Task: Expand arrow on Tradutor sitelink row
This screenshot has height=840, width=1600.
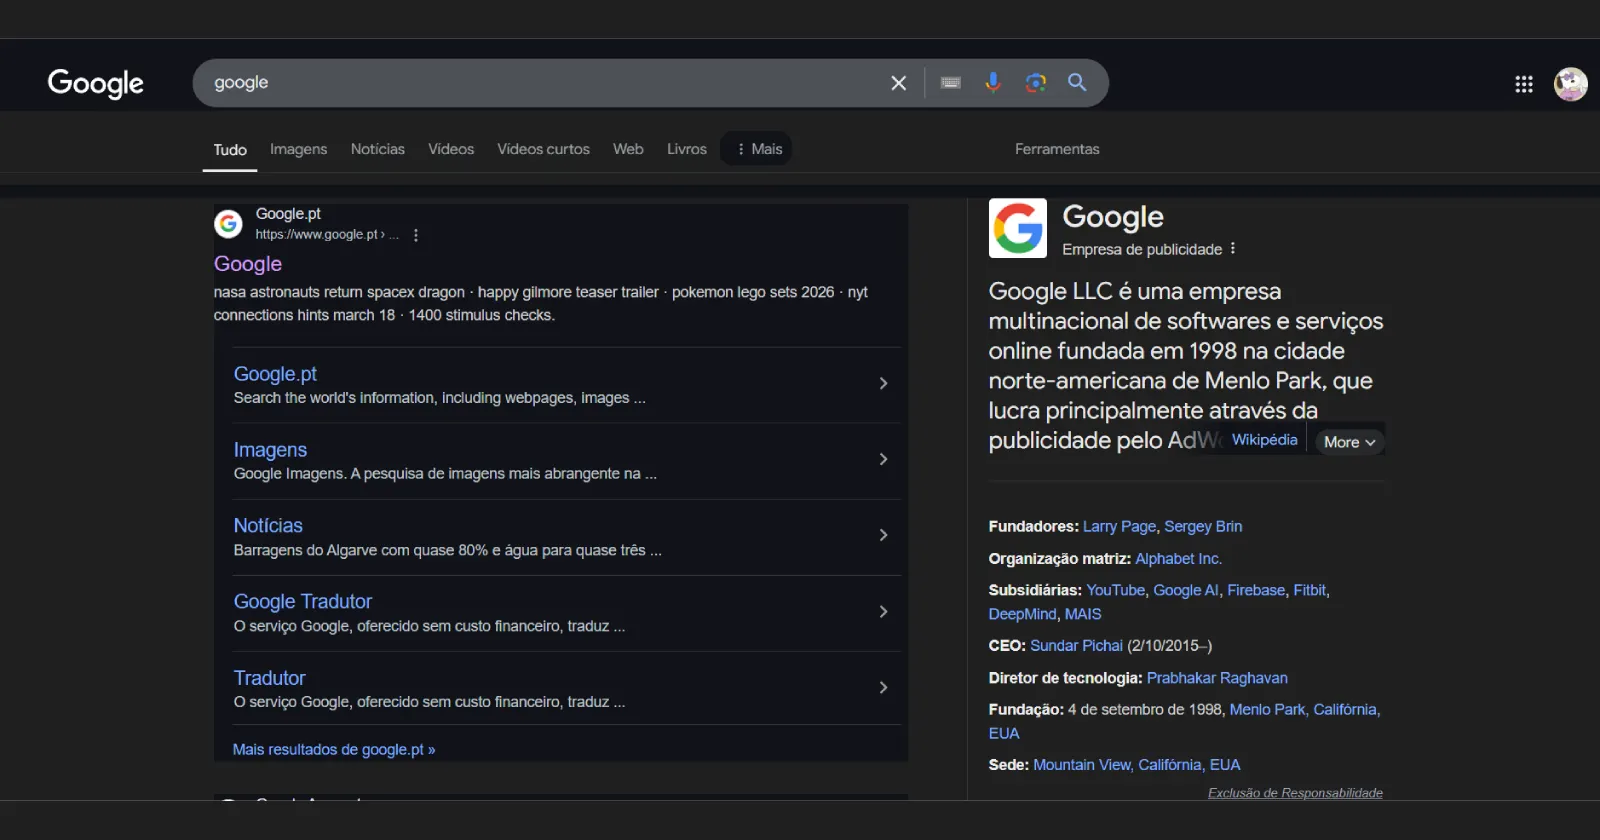Action: (x=883, y=687)
